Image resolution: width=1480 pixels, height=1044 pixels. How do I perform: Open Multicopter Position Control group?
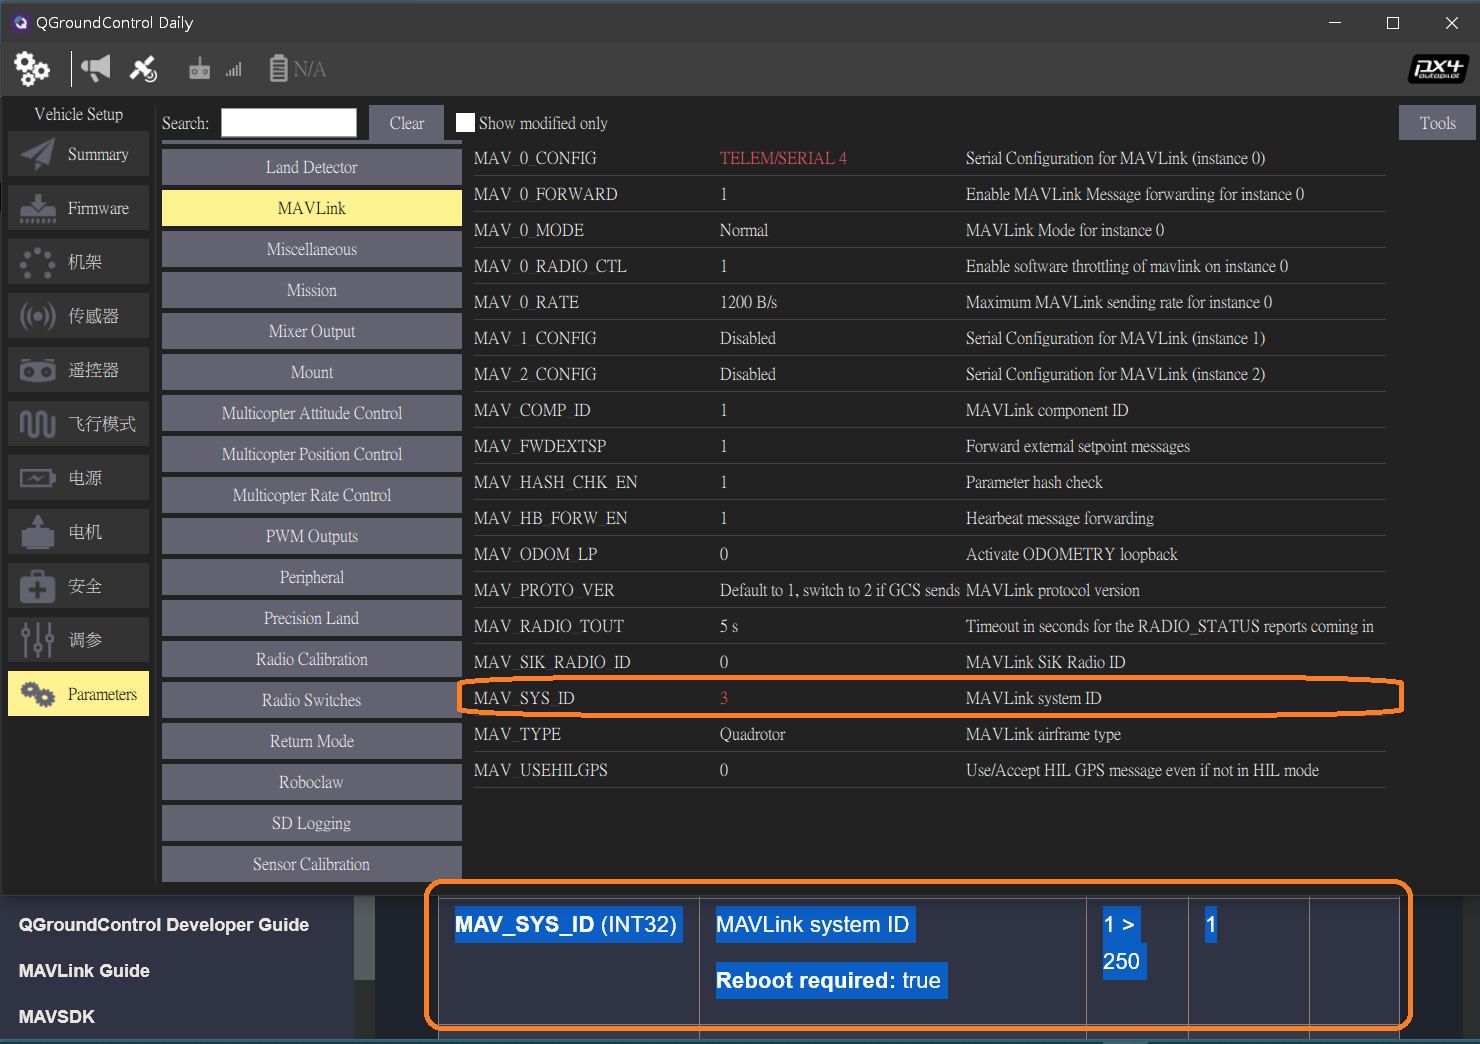[312, 454]
